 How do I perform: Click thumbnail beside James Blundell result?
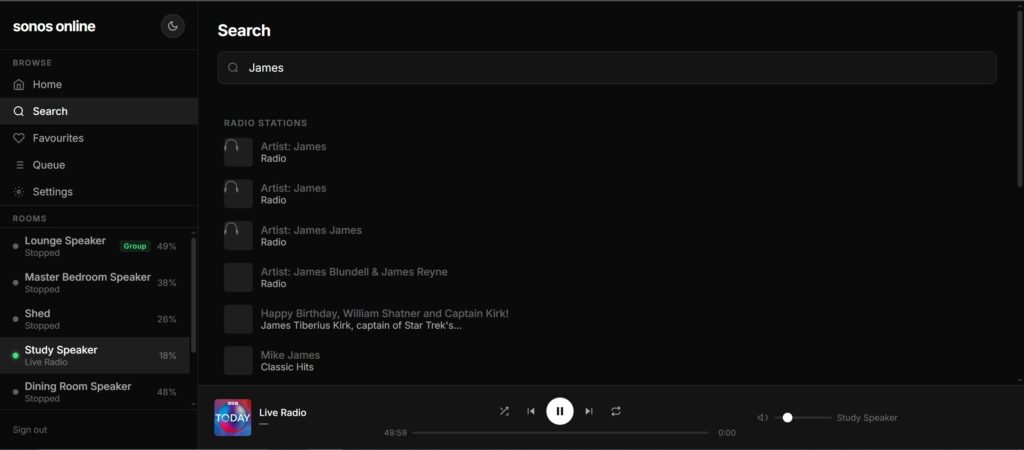[x=238, y=278]
